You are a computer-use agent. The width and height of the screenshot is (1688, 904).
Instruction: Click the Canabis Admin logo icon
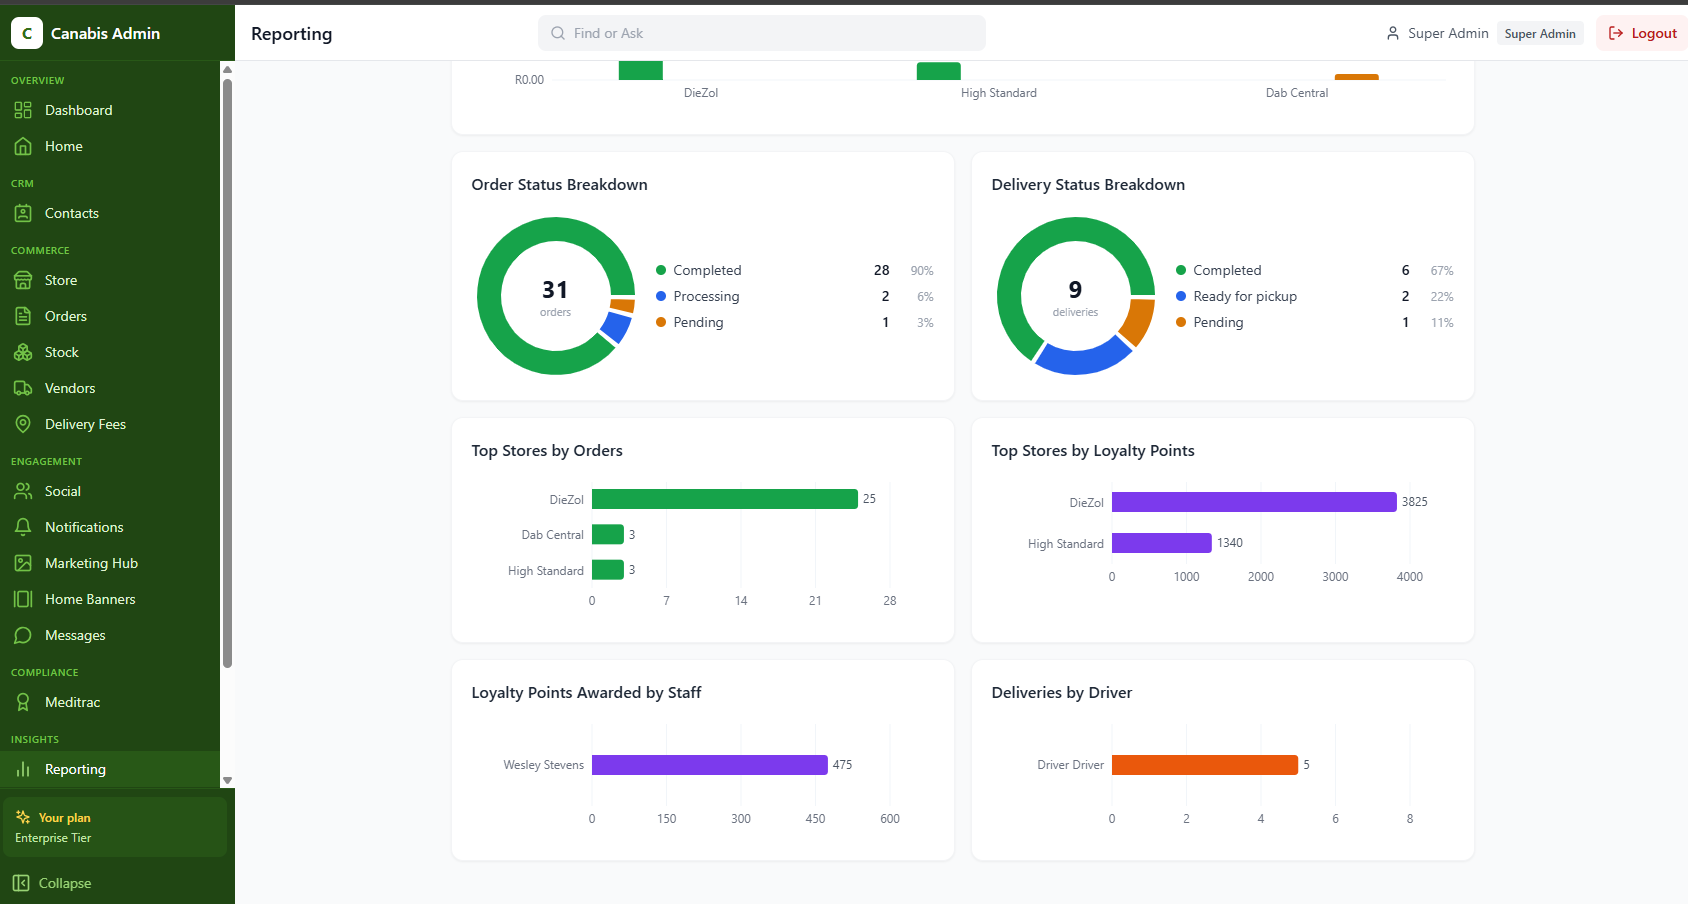pyautogui.click(x=27, y=33)
